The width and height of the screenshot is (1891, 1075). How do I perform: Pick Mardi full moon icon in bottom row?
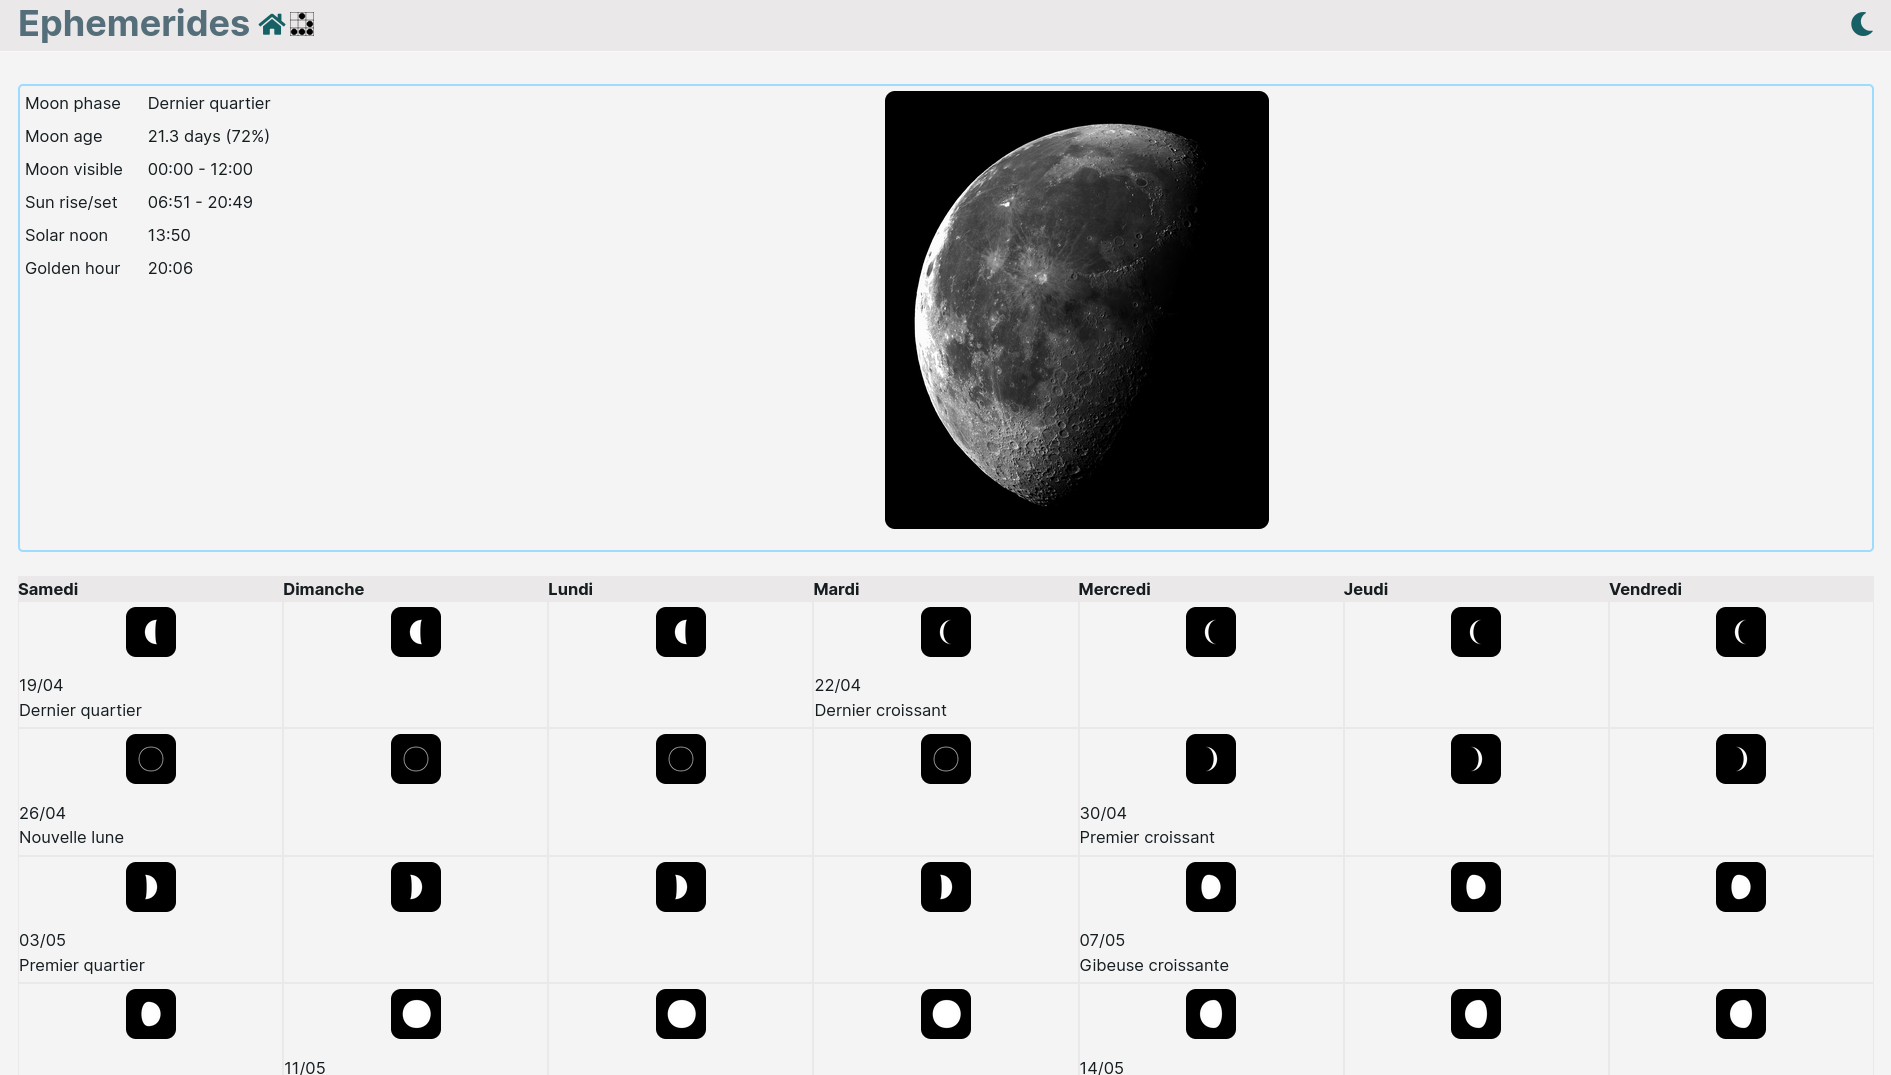click(x=946, y=1014)
